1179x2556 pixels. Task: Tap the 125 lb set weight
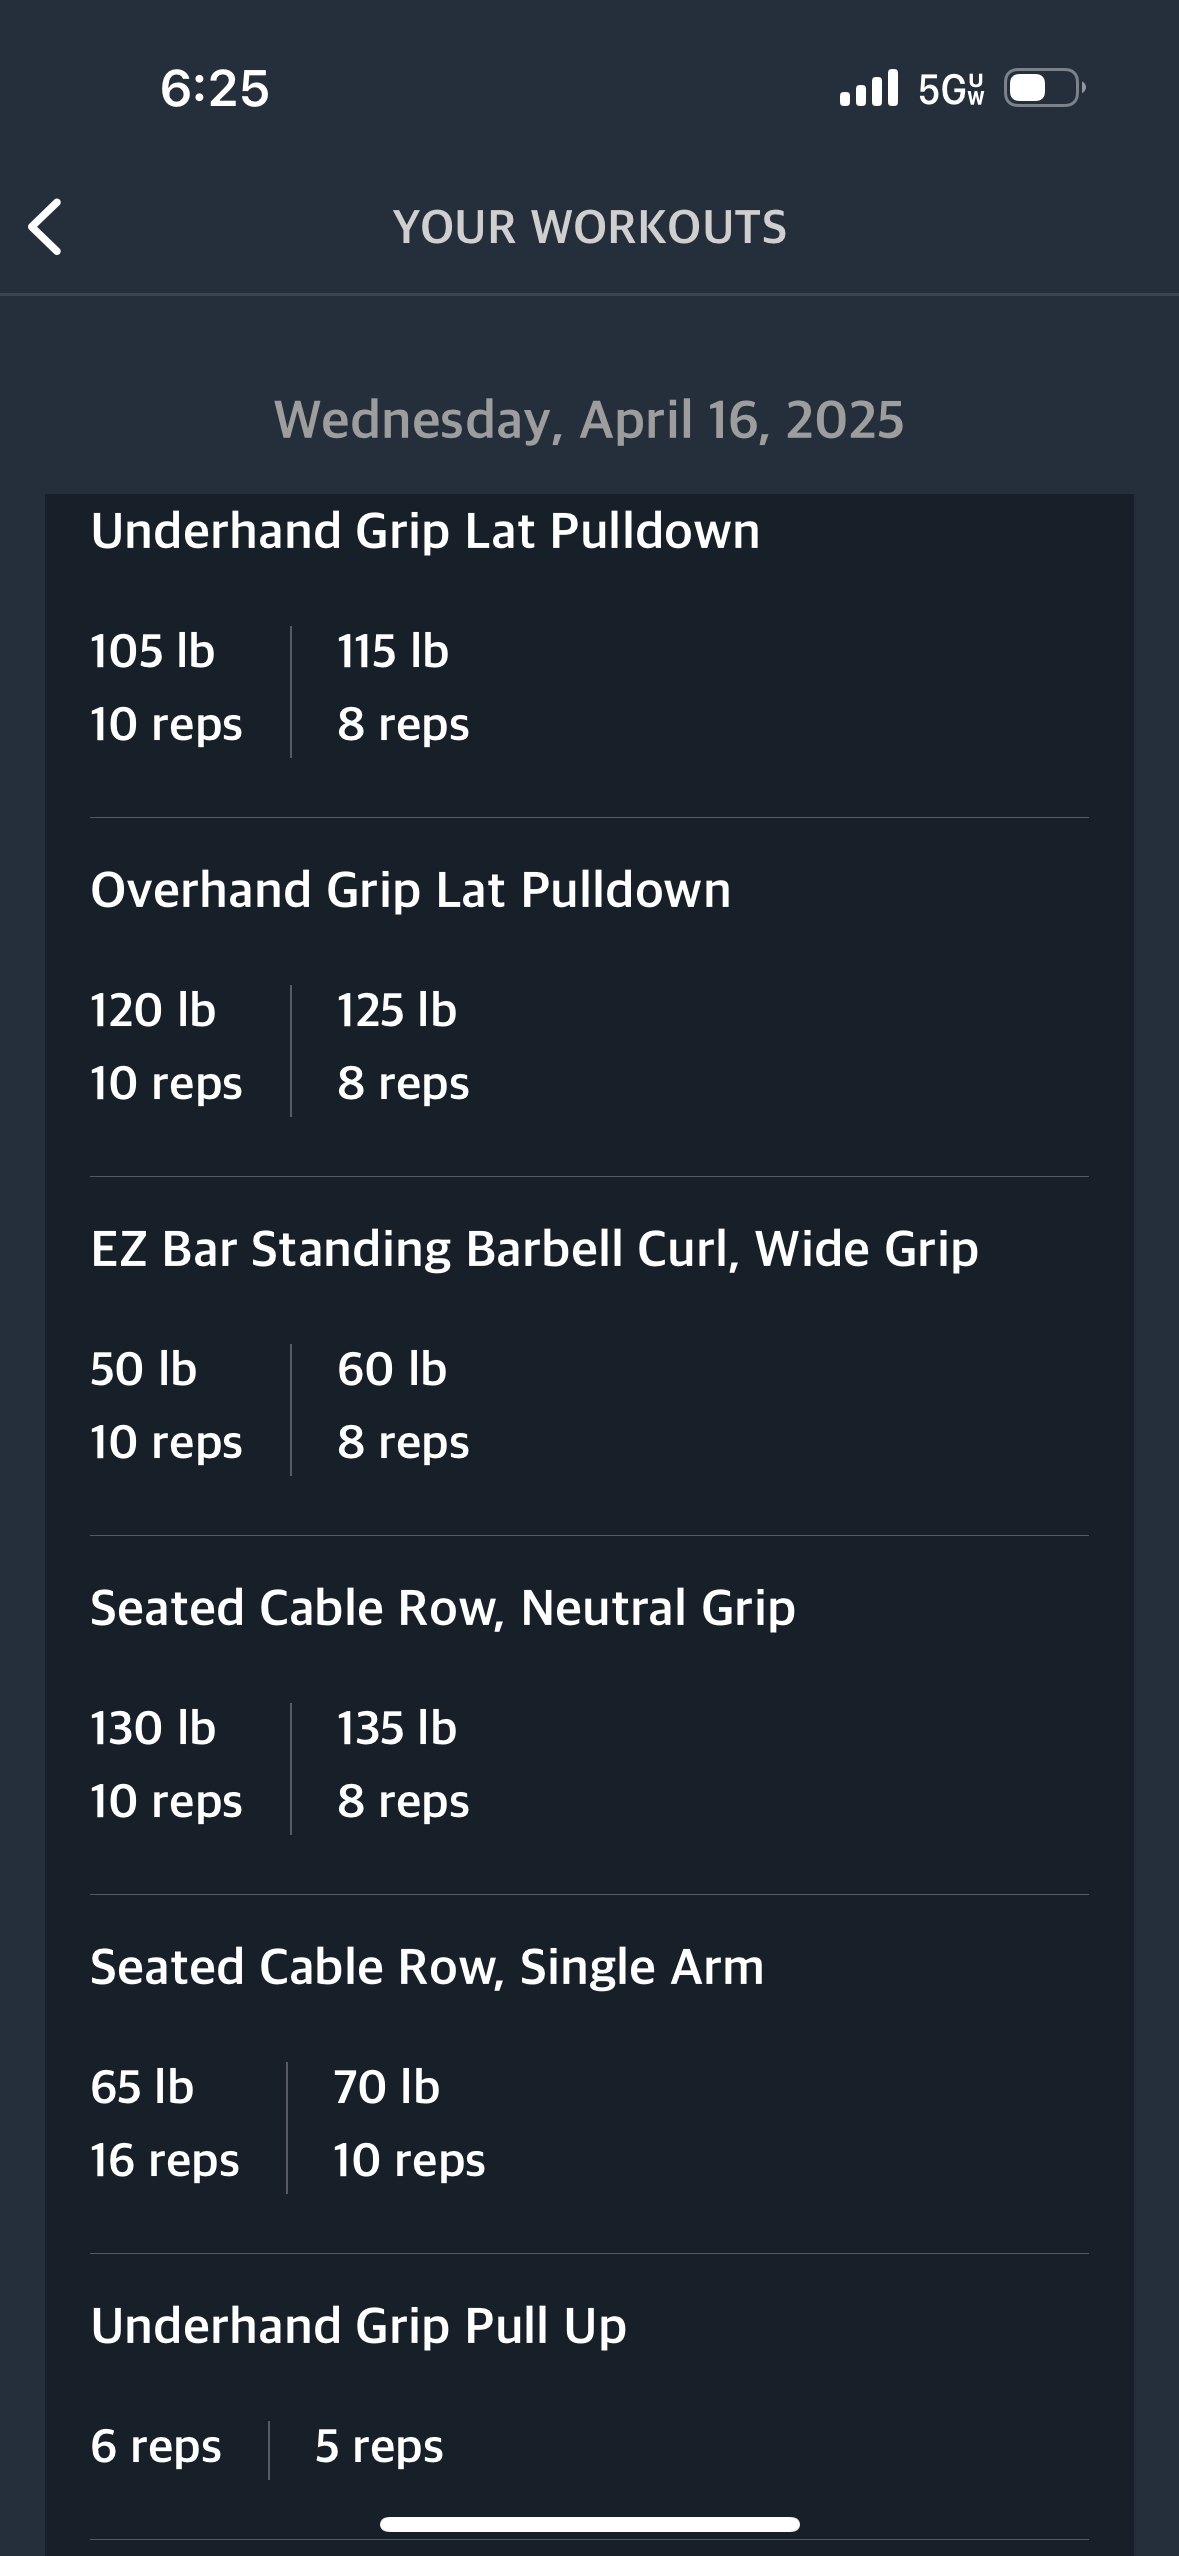point(397,1010)
